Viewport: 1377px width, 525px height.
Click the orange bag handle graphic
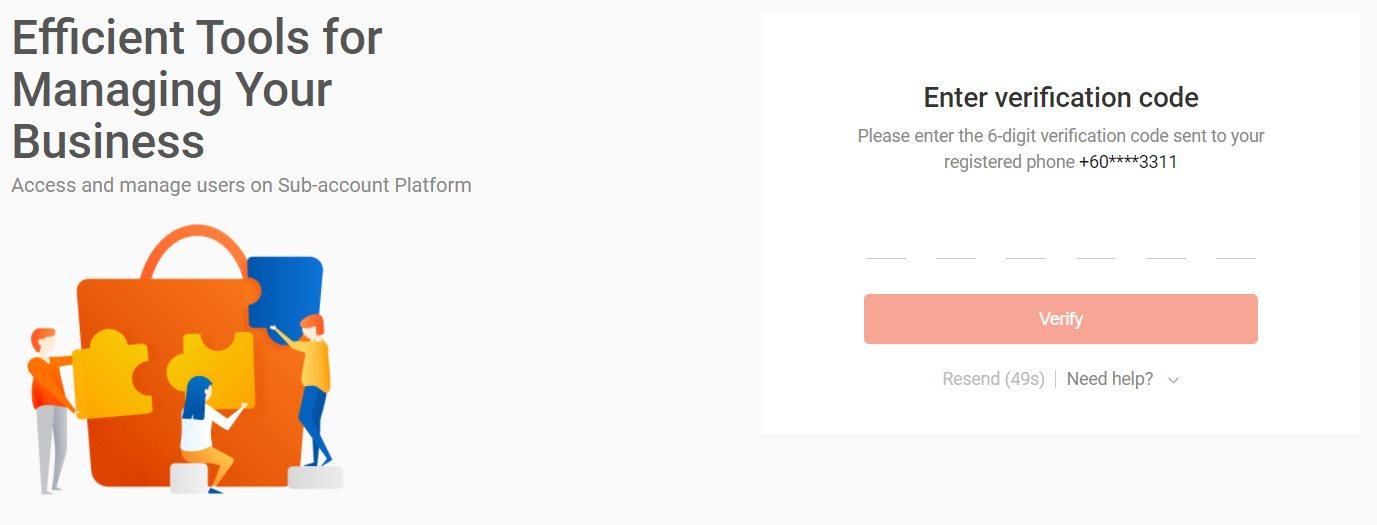pos(193,252)
